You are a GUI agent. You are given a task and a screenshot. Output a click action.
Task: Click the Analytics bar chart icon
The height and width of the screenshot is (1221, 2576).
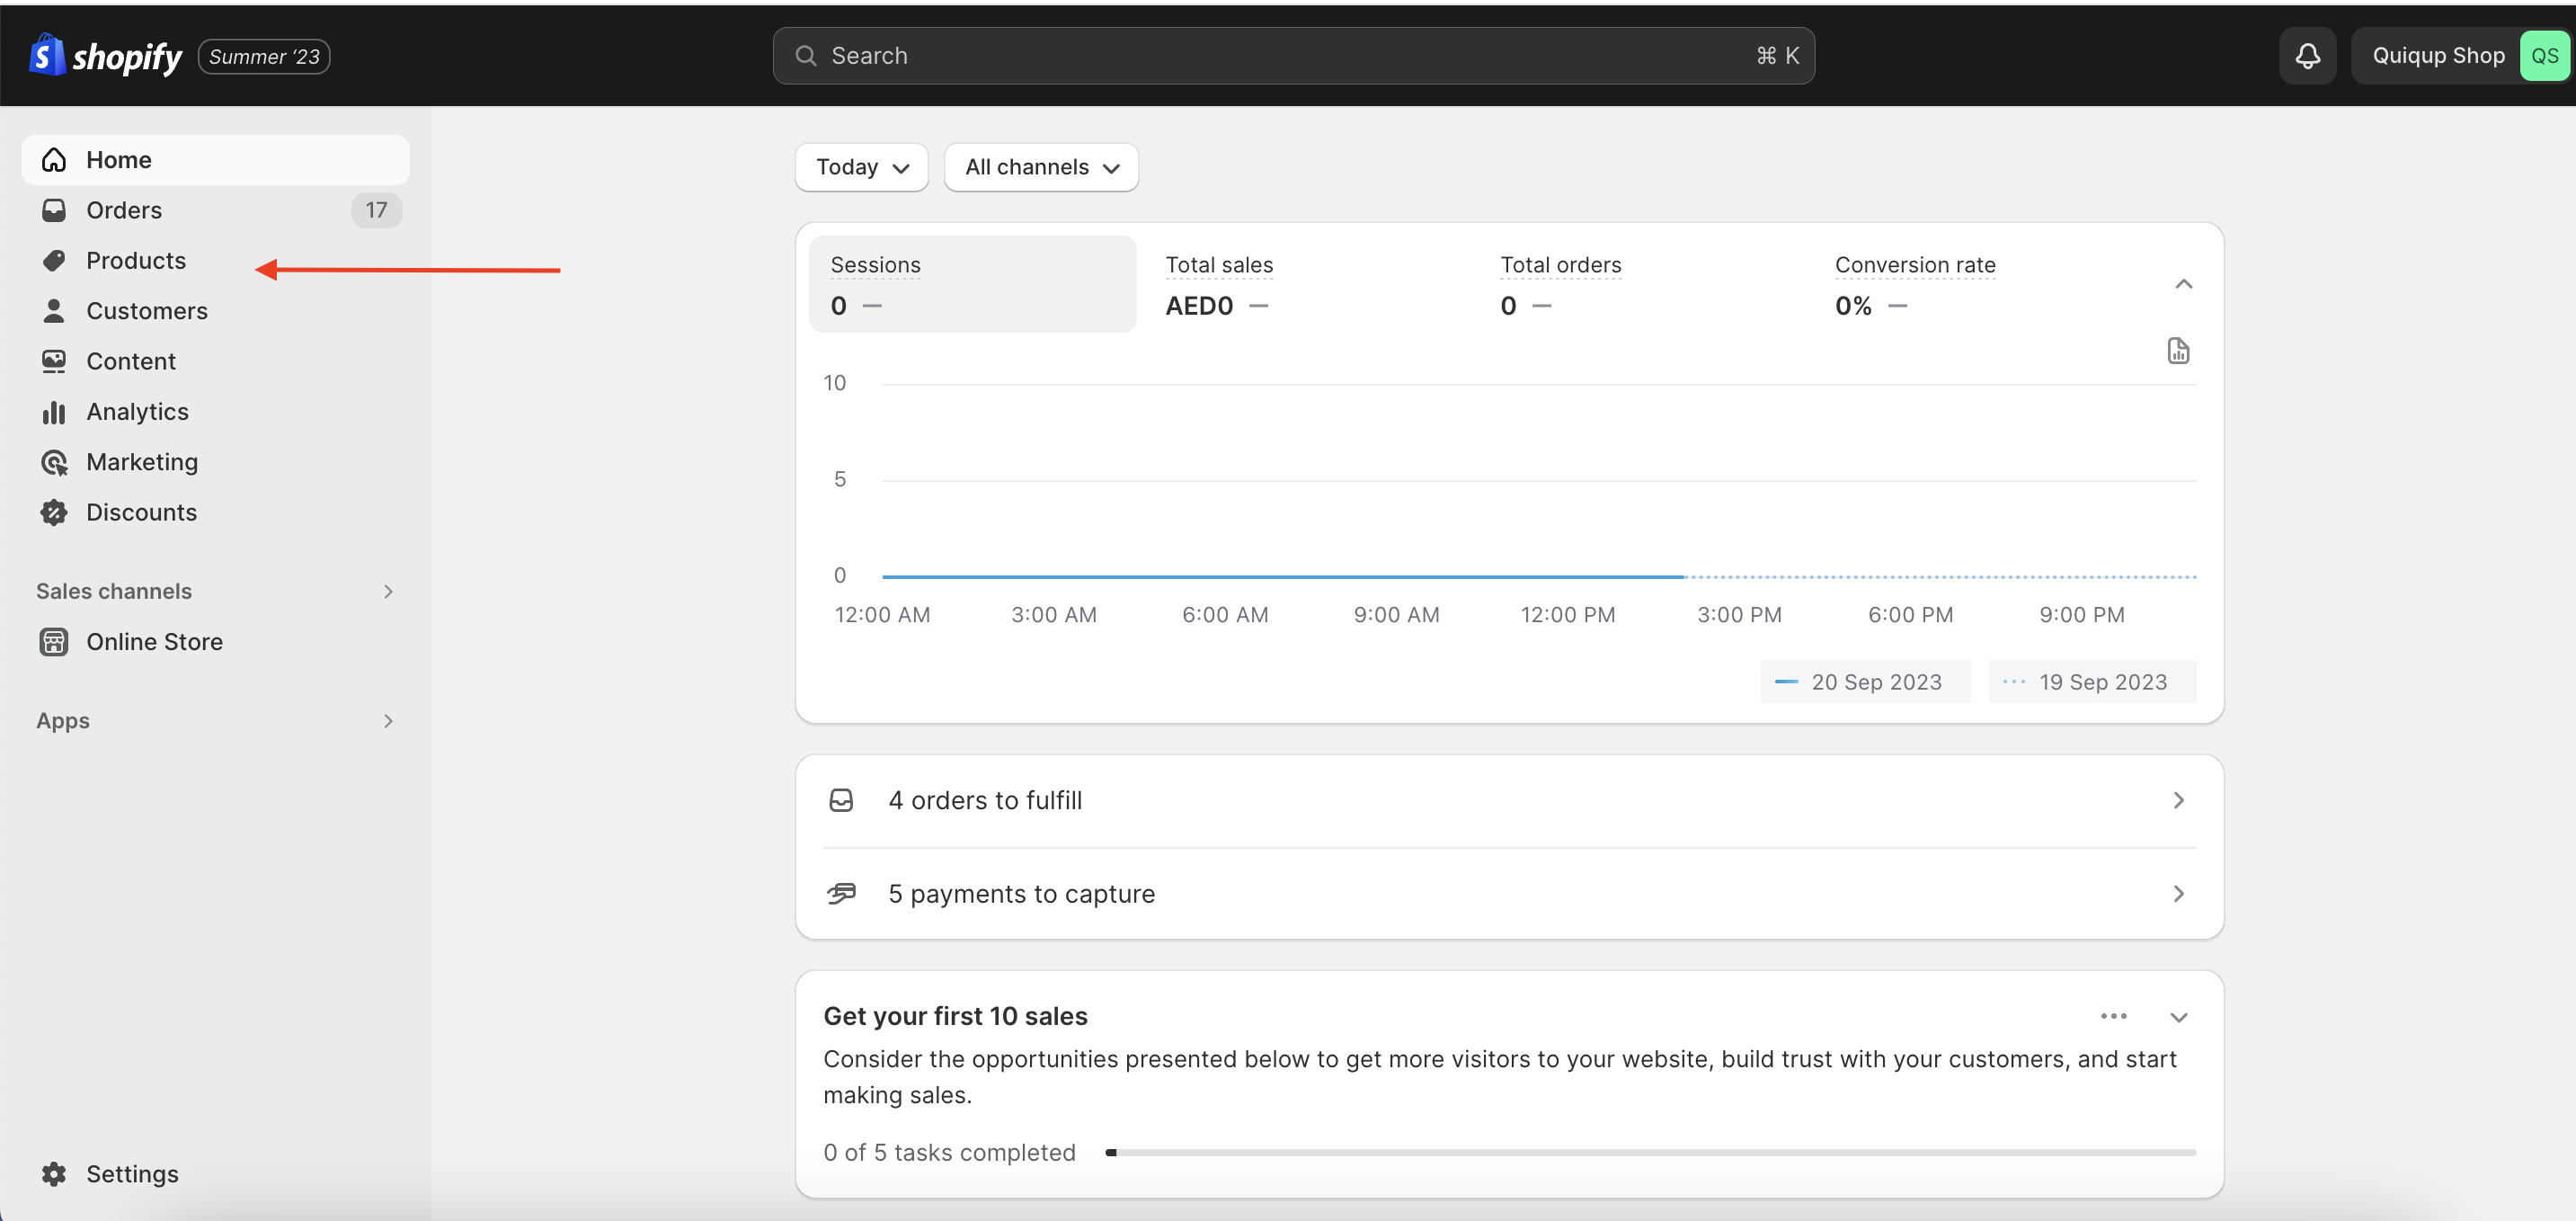click(x=54, y=412)
